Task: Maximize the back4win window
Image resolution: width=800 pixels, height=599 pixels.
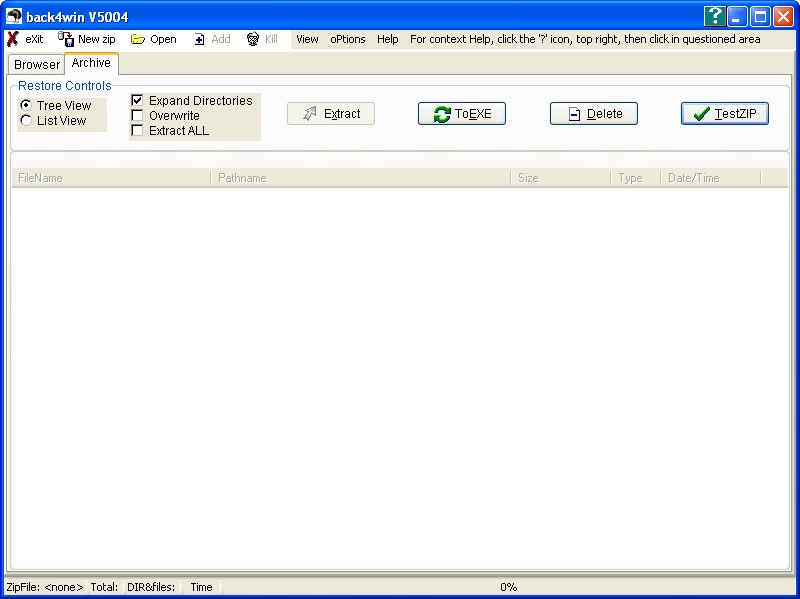Action: (x=760, y=16)
